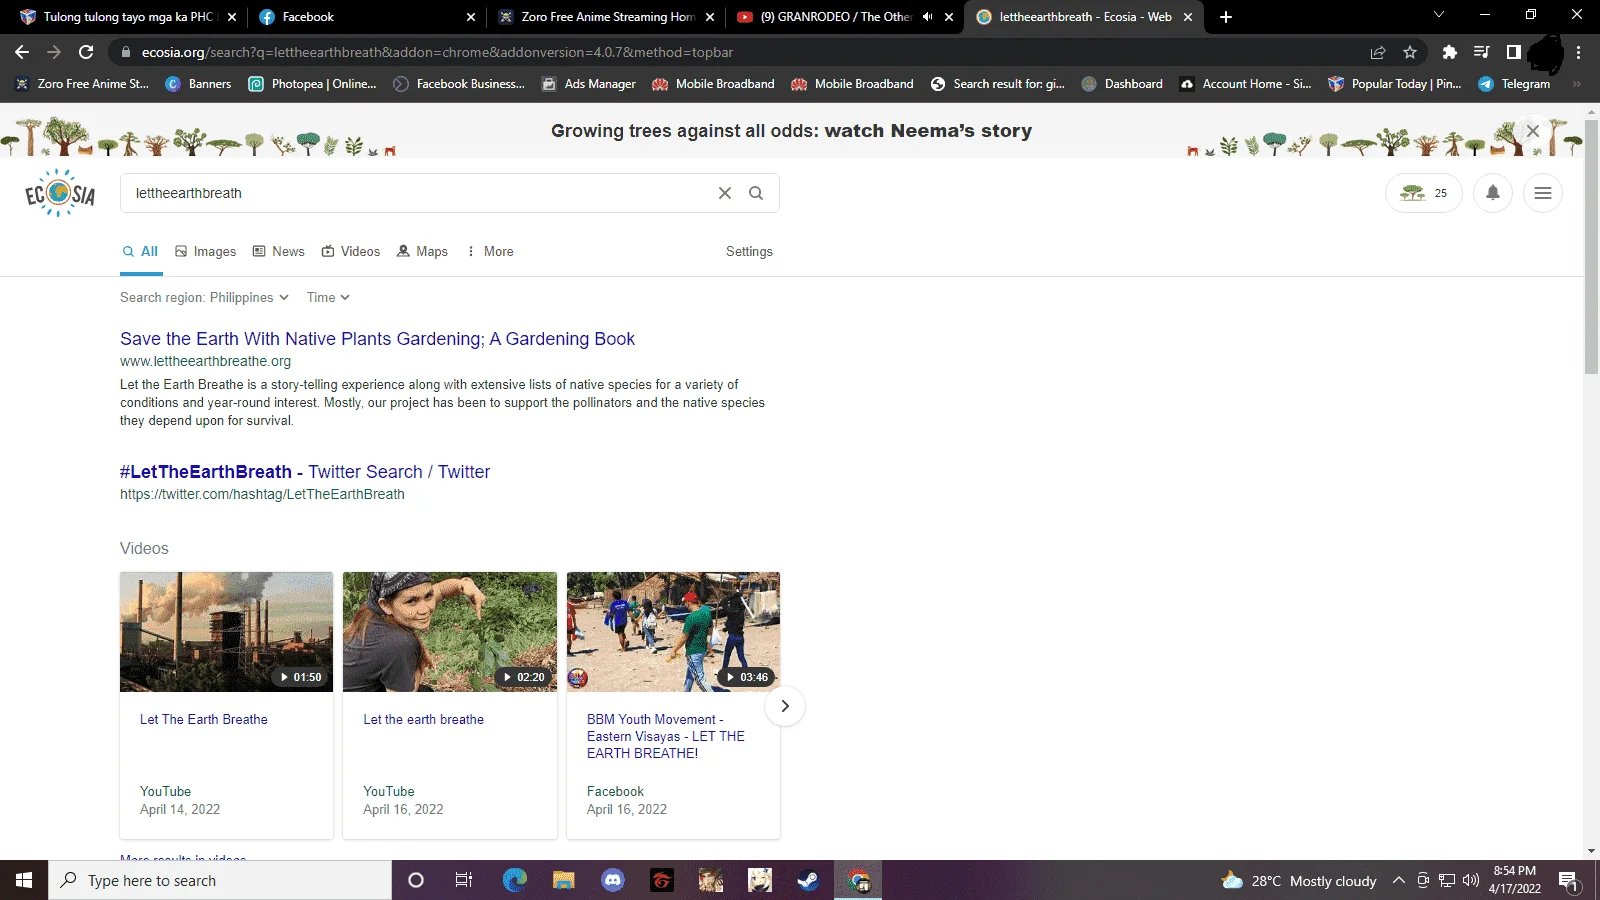
Task: Focus the Ecosia search input field
Action: coord(420,193)
